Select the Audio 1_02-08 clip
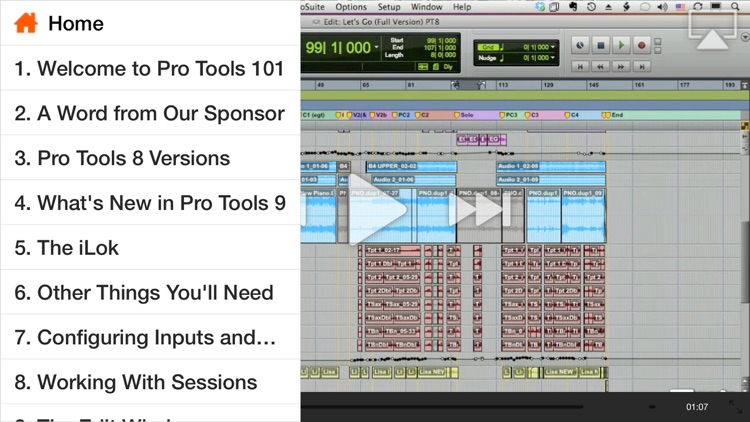This screenshot has width=750, height=422. pos(551,167)
